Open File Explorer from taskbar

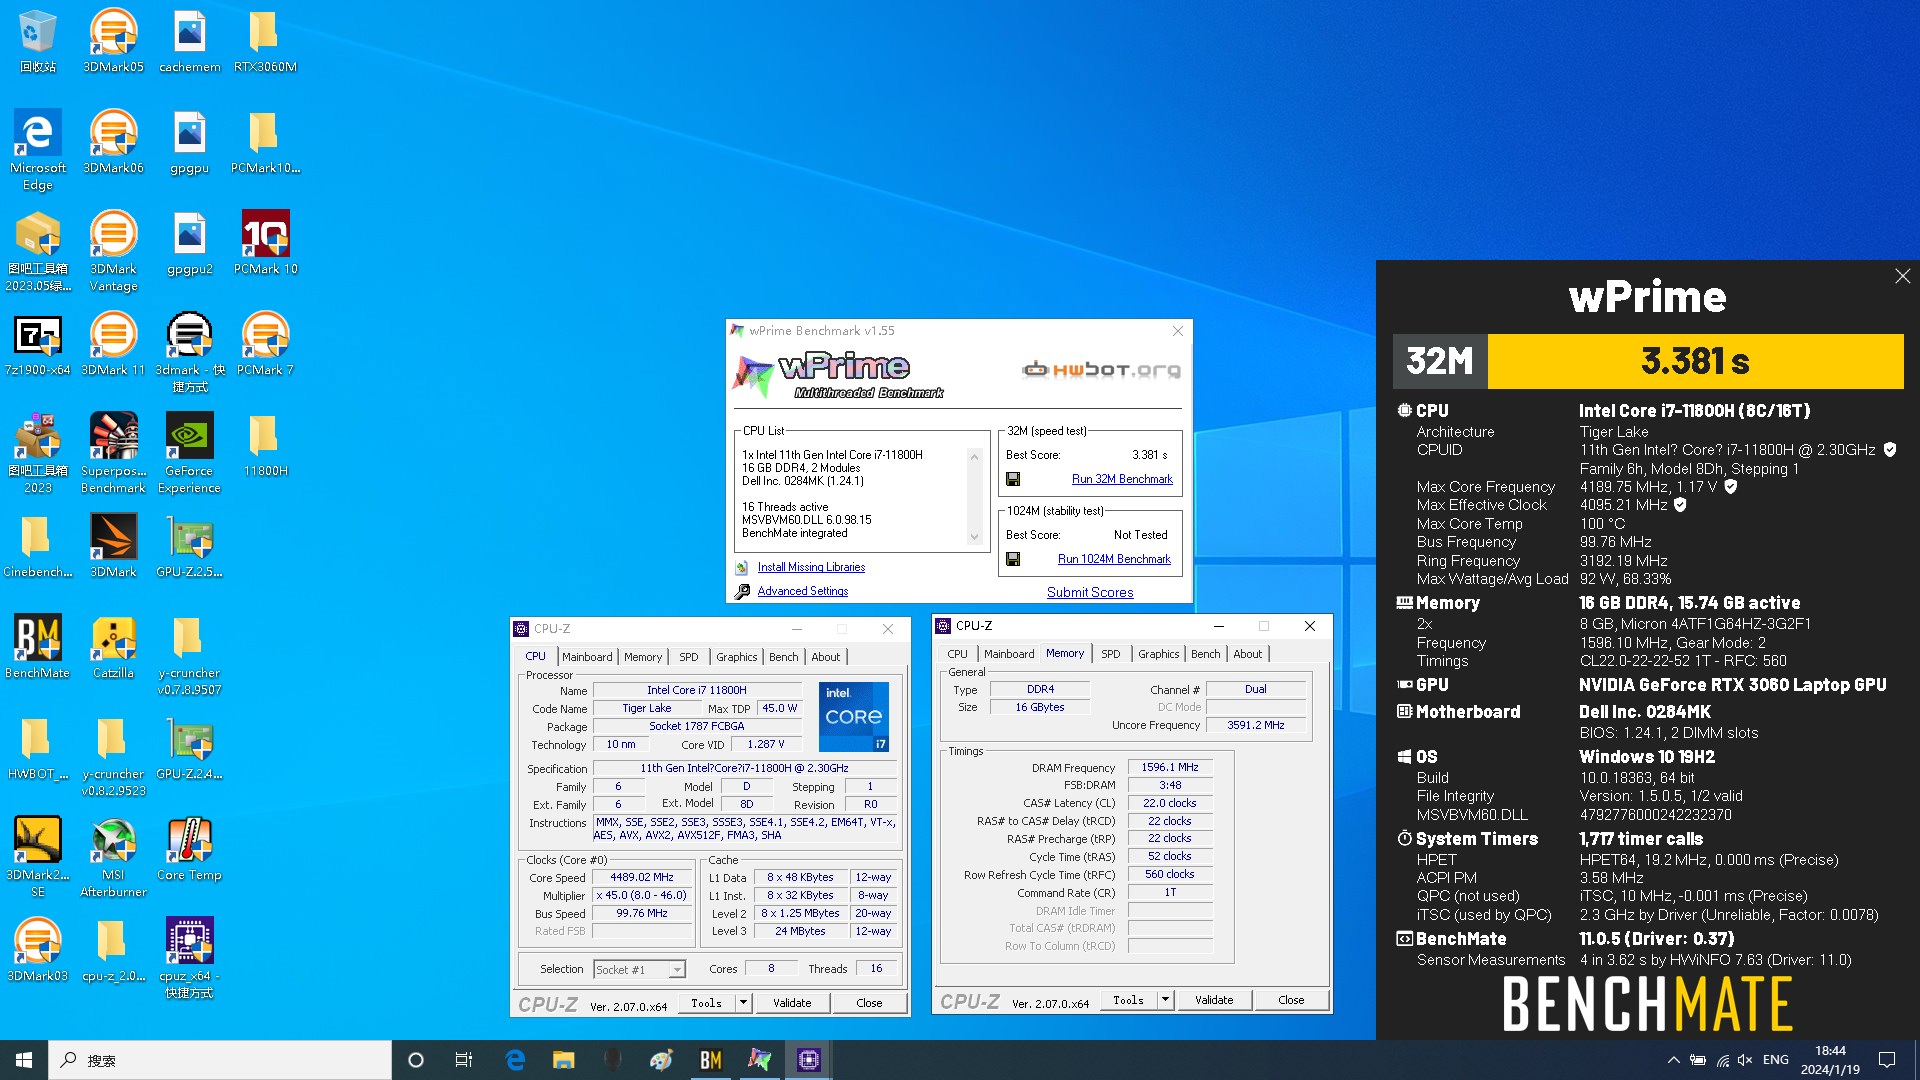coord(563,1060)
